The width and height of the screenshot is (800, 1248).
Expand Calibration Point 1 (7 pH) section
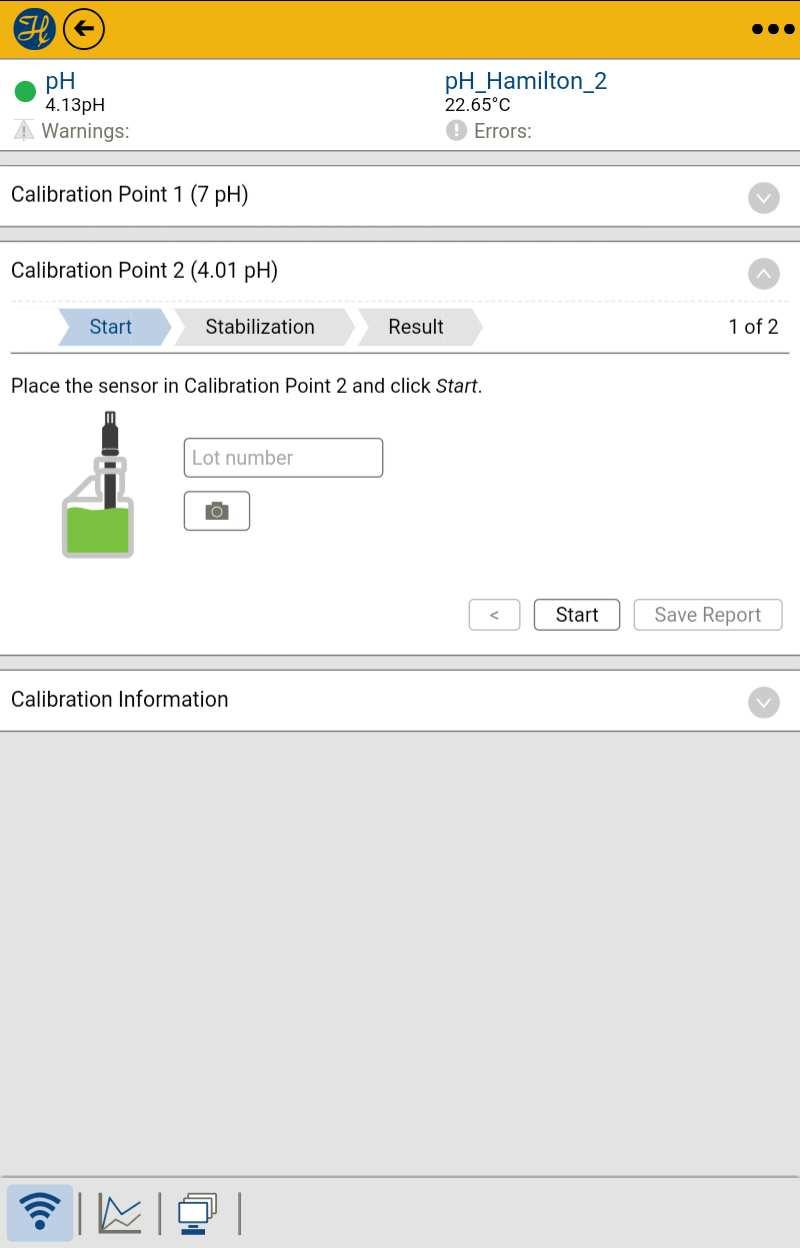pos(400,196)
